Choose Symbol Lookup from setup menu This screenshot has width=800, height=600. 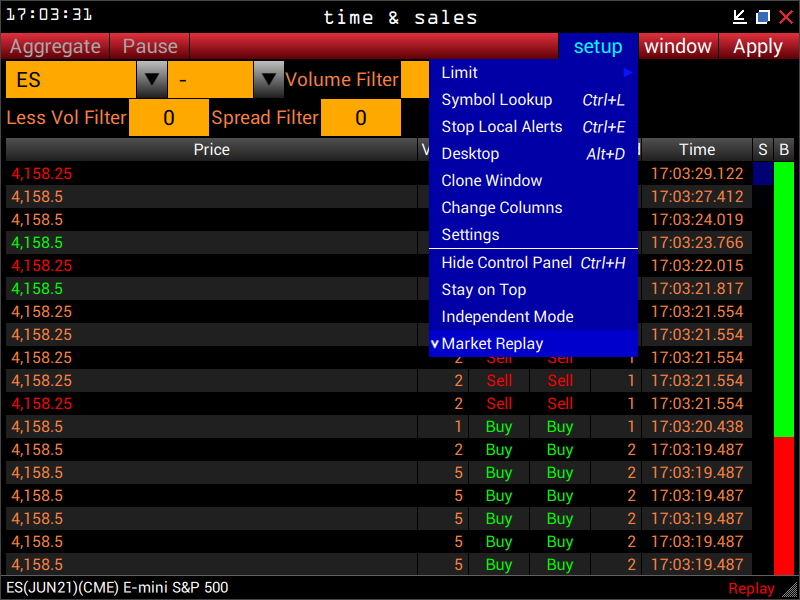[533, 100]
